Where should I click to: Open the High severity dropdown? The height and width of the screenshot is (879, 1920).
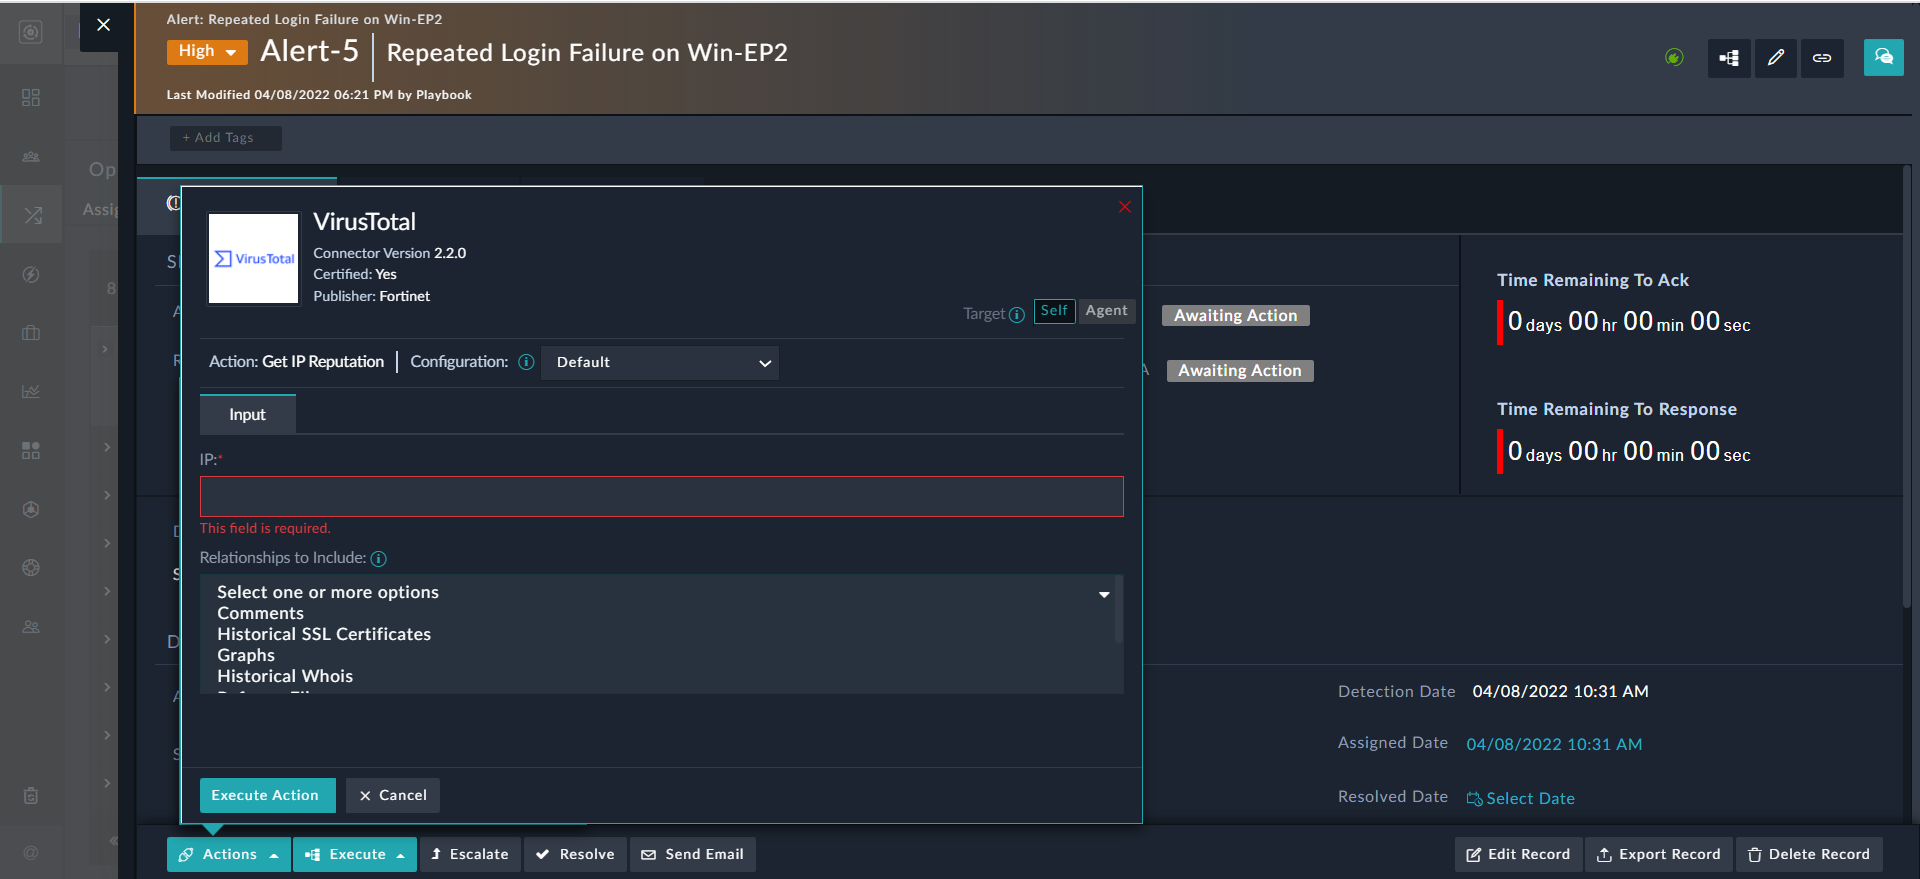207,51
